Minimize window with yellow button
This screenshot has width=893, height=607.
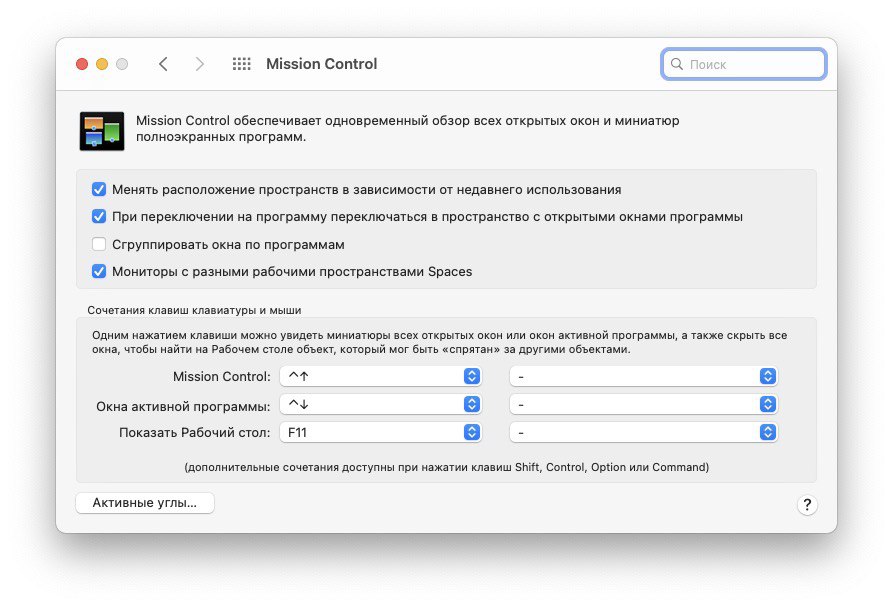tap(102, 64)
